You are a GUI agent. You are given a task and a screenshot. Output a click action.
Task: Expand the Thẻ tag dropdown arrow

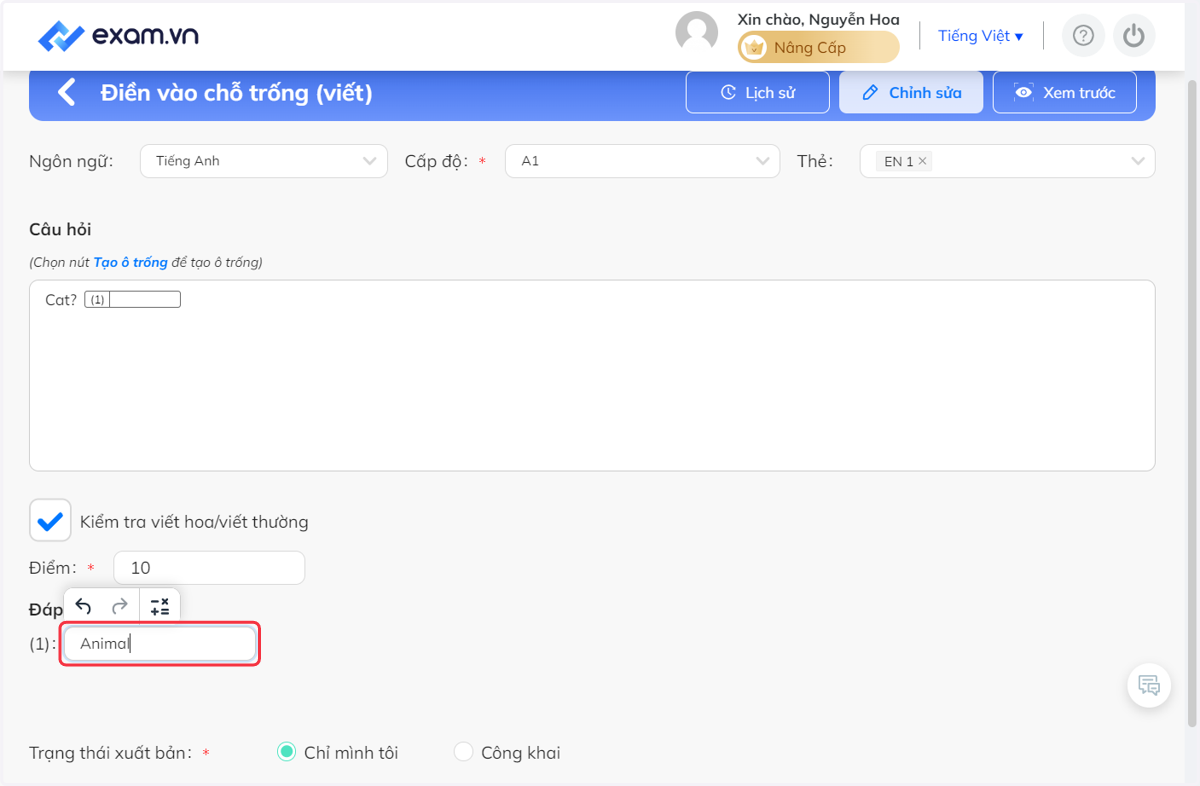(x=1138, y=161)
